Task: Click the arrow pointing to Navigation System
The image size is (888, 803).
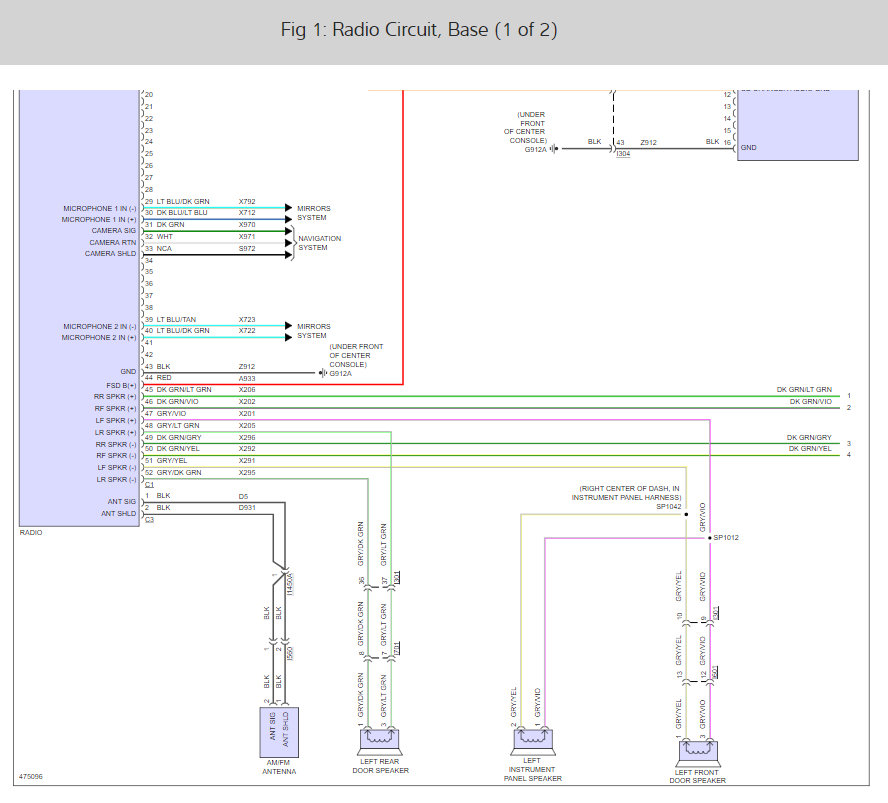Action: click(x=289, y=243)
